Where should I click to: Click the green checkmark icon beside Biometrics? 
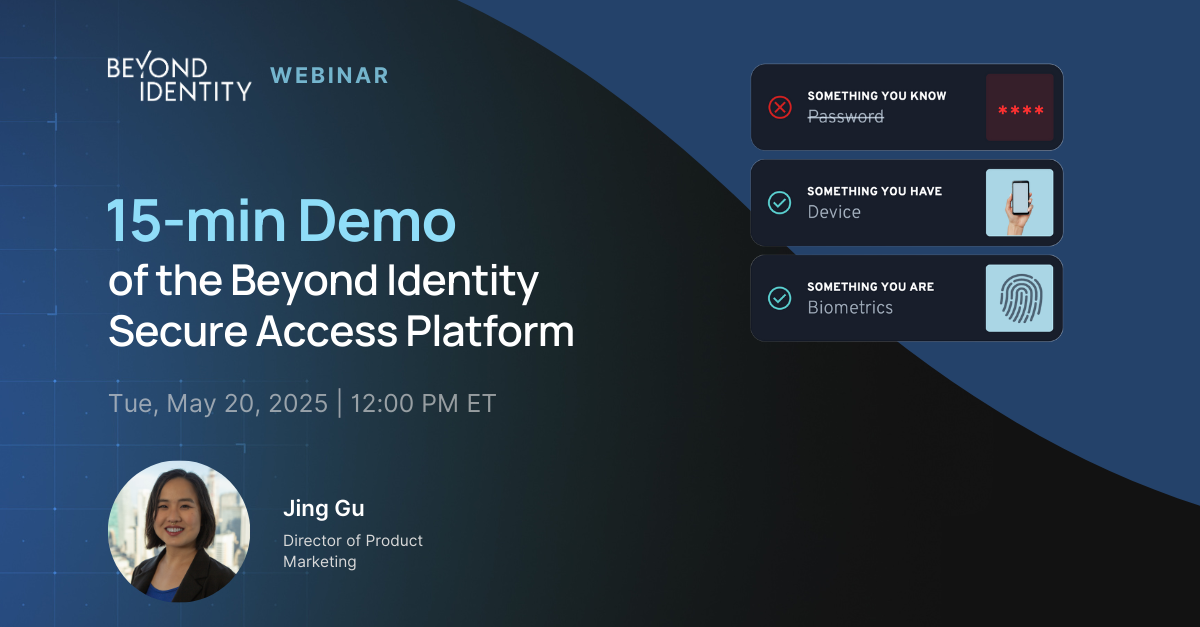point(779,297)
